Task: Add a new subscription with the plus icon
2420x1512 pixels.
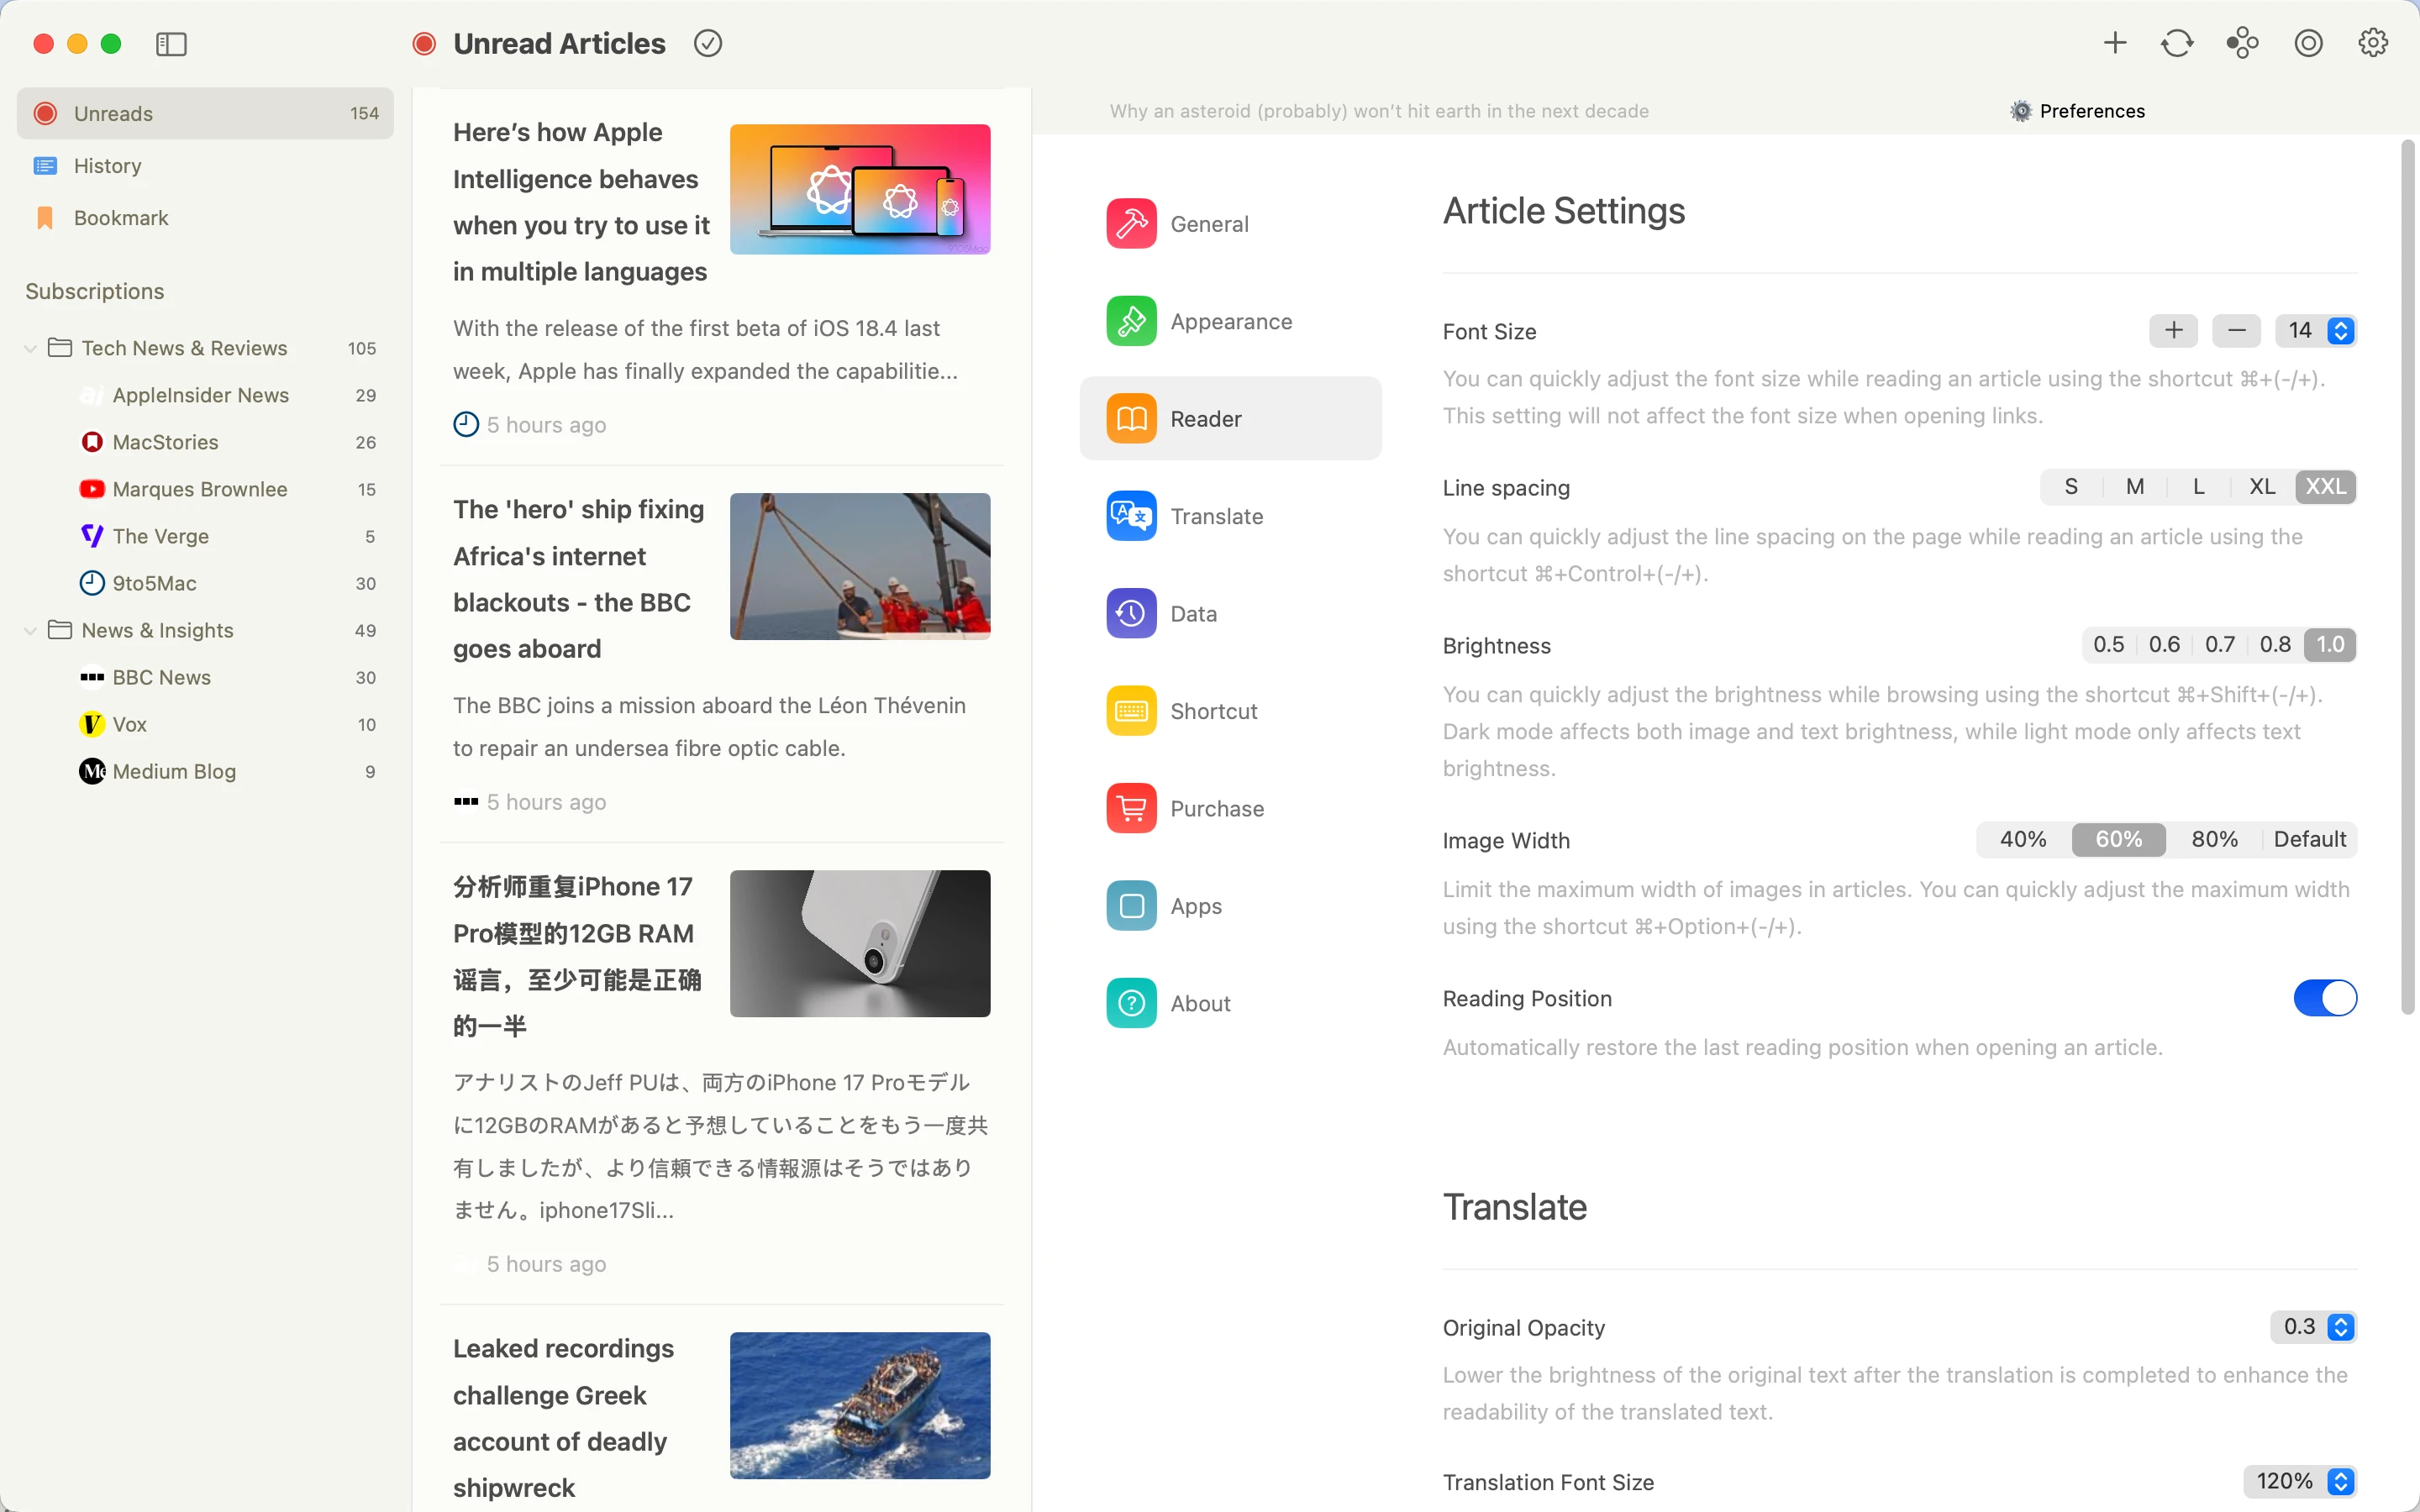Action: coord(2114,43)
